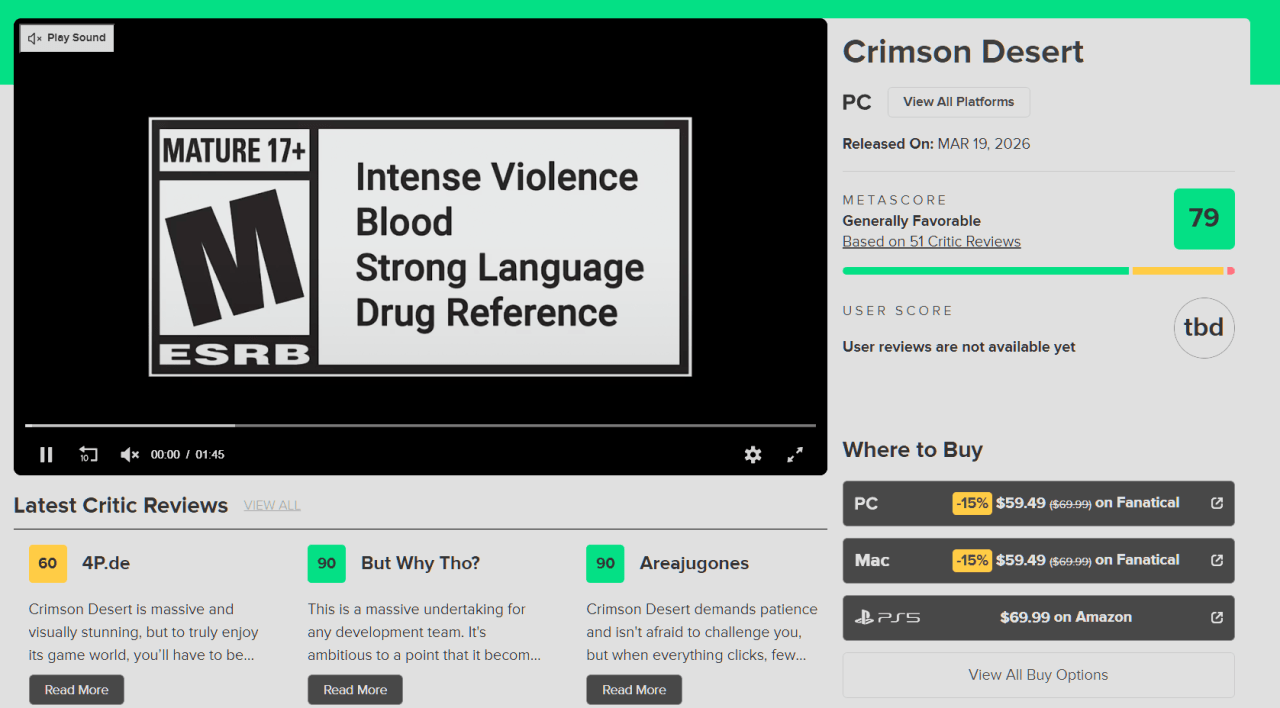Rewind the video 10 seconds
1280x708 pixels.
point(88,455)
